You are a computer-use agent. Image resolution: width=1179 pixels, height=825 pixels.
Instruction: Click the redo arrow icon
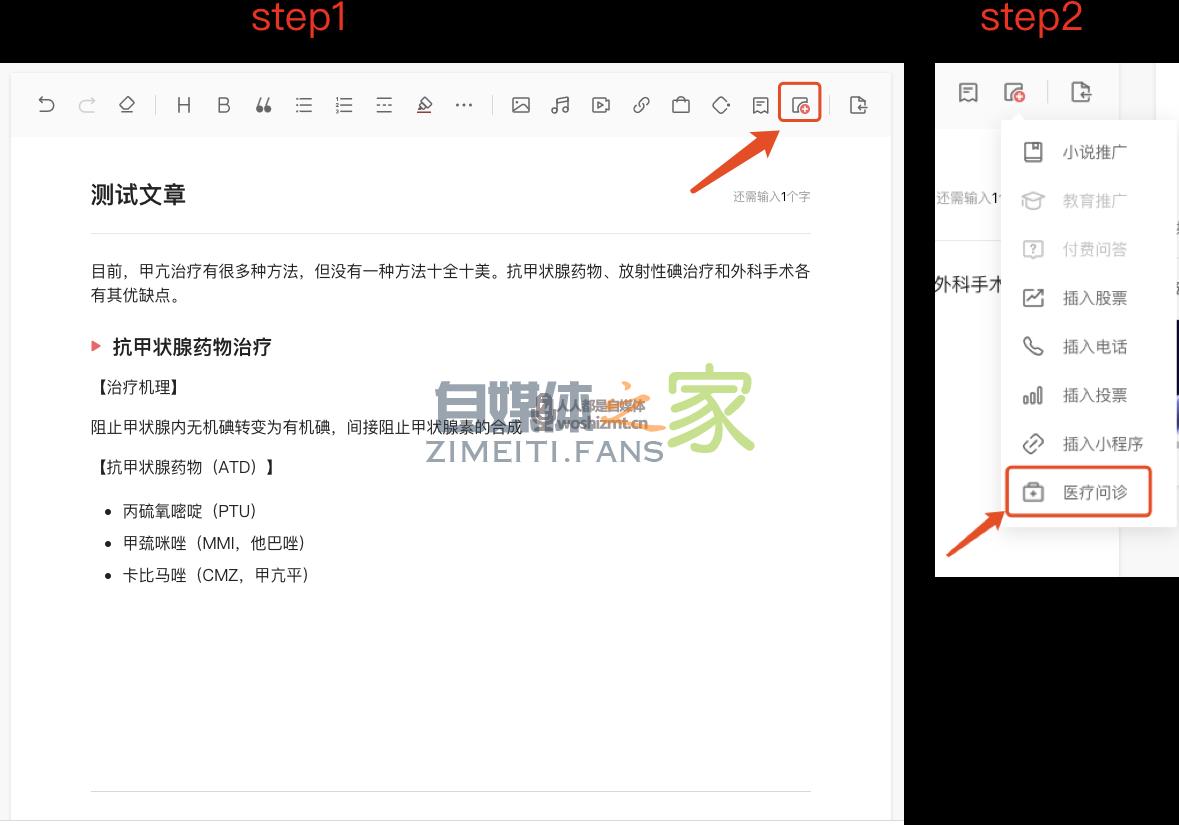(x=87, y=104)
